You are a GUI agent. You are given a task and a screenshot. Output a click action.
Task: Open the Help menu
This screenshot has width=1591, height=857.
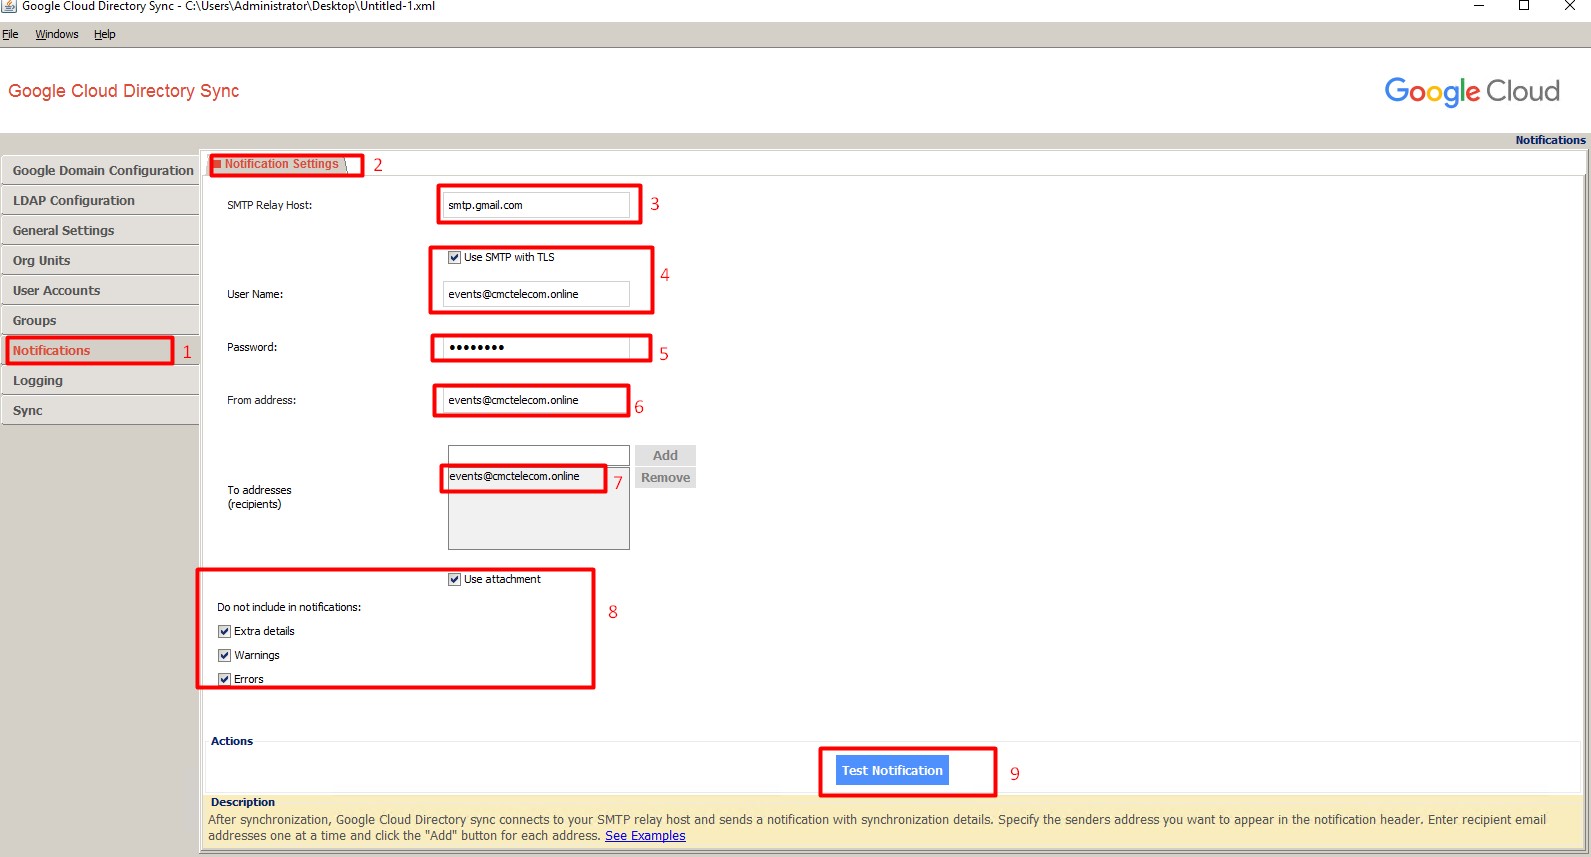(105, 34)
